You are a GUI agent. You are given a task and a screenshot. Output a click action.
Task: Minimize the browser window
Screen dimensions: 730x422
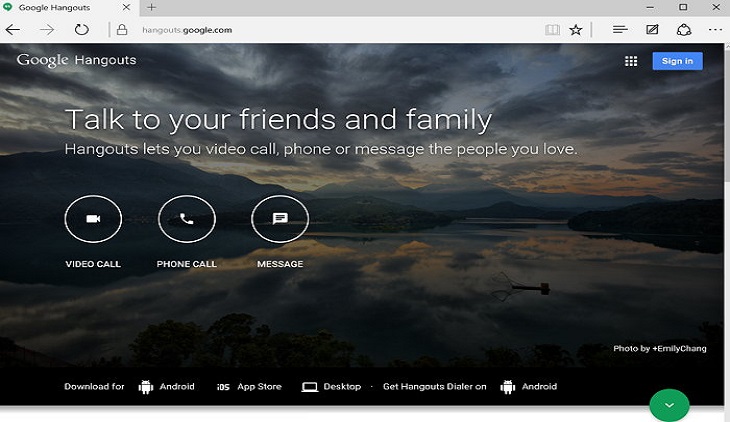(x=650, y=7)
